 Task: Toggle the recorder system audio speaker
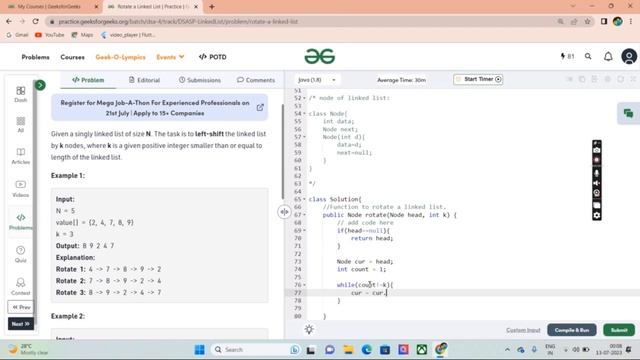[597, 183]
